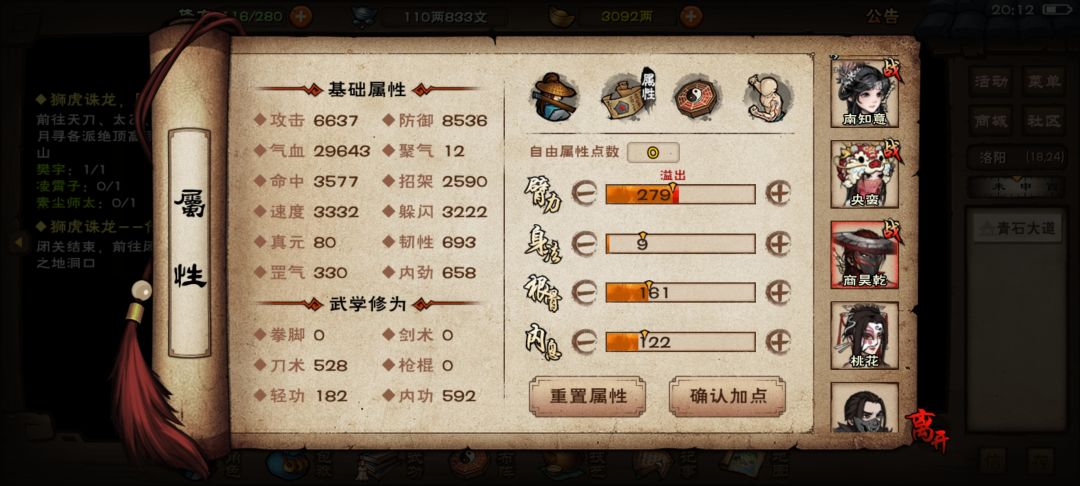Increase 内息 with its plus button
The width and height of the screenshot is (1080, 486).
[x=778, y=341]
